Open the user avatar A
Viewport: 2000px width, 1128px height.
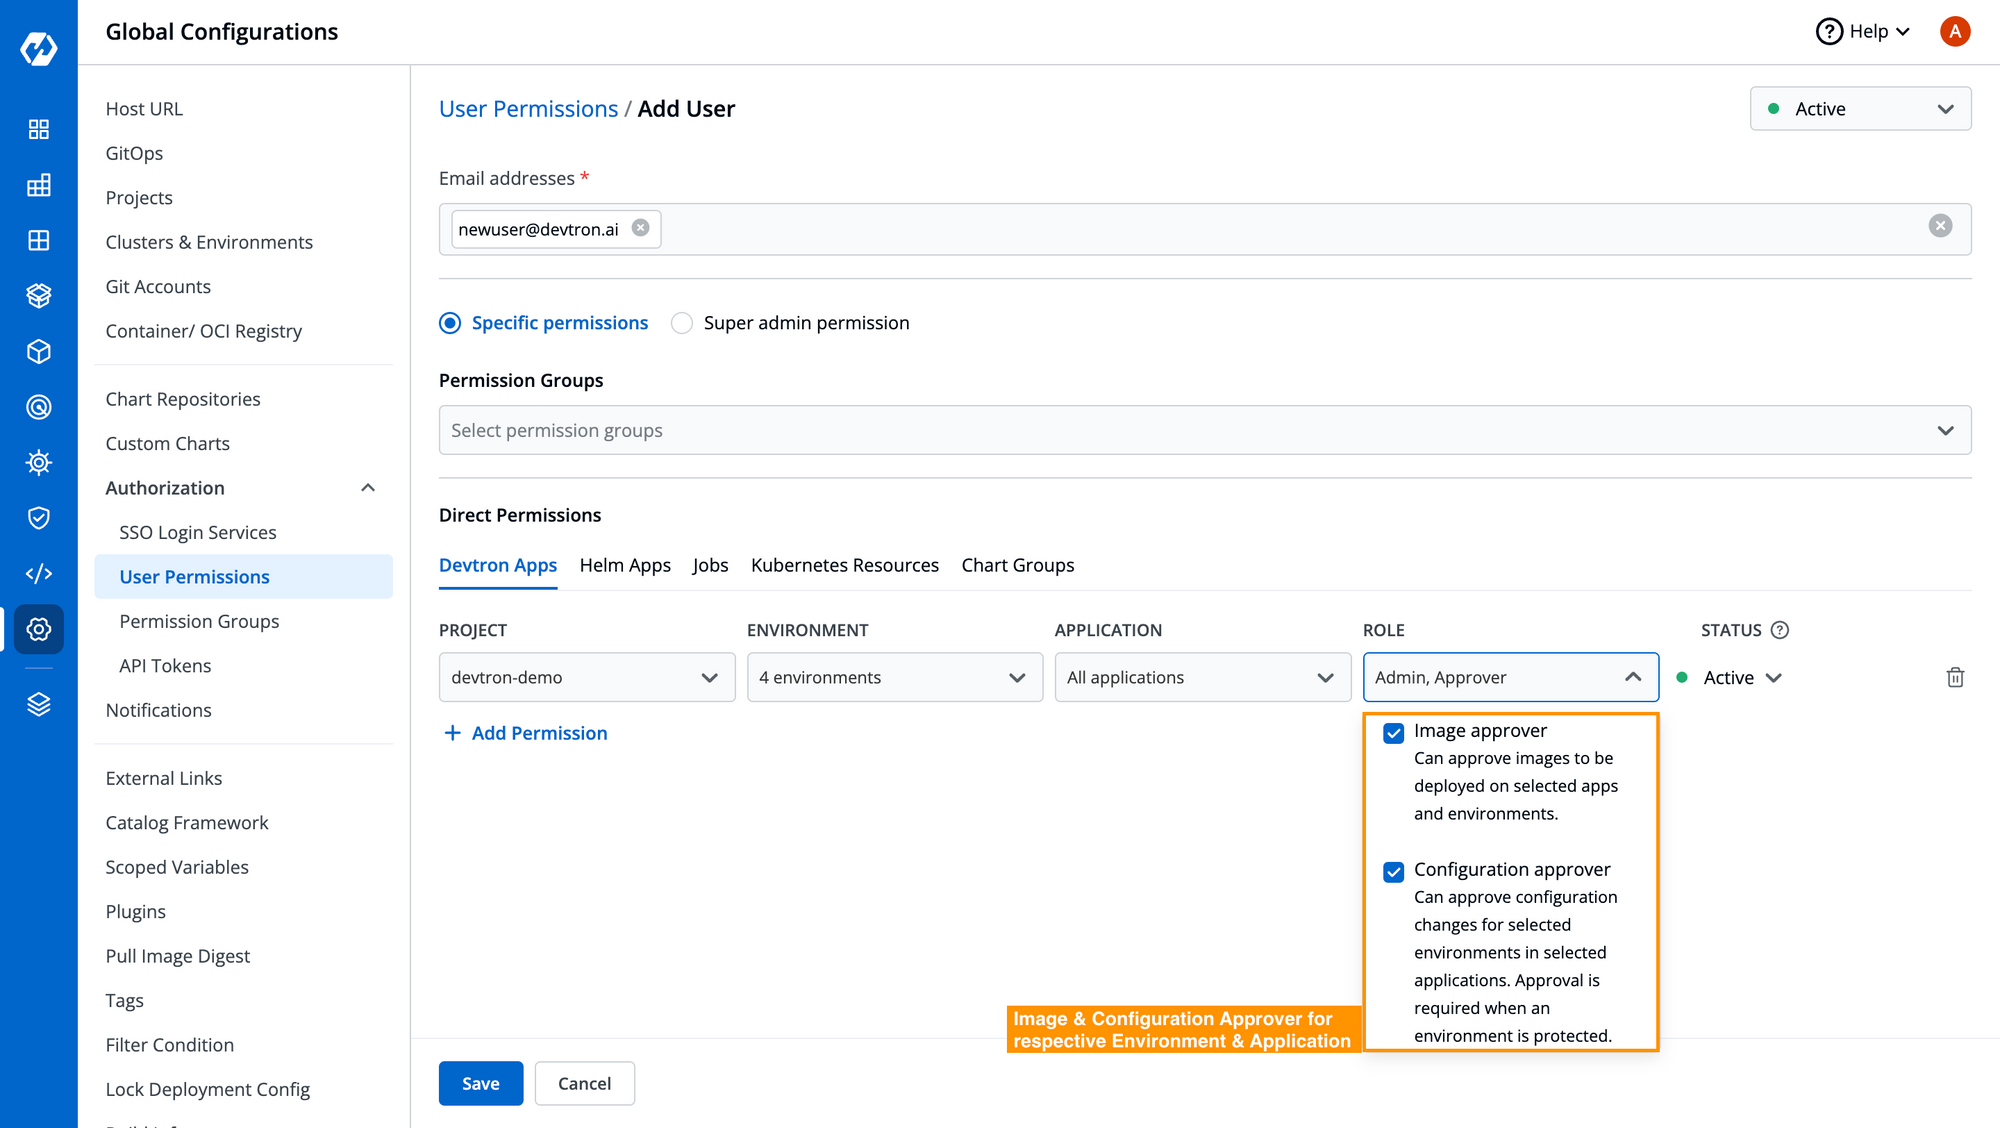pos(1955,32)
